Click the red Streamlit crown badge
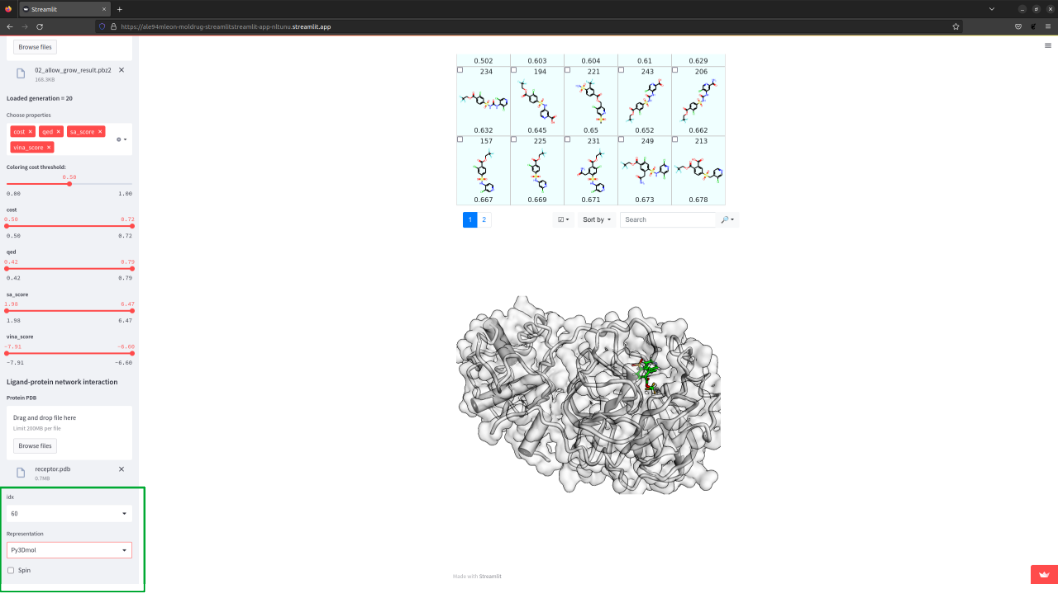Viewport: 1058px width, 595px height. pyautogui.click(x=1044, y=574)
